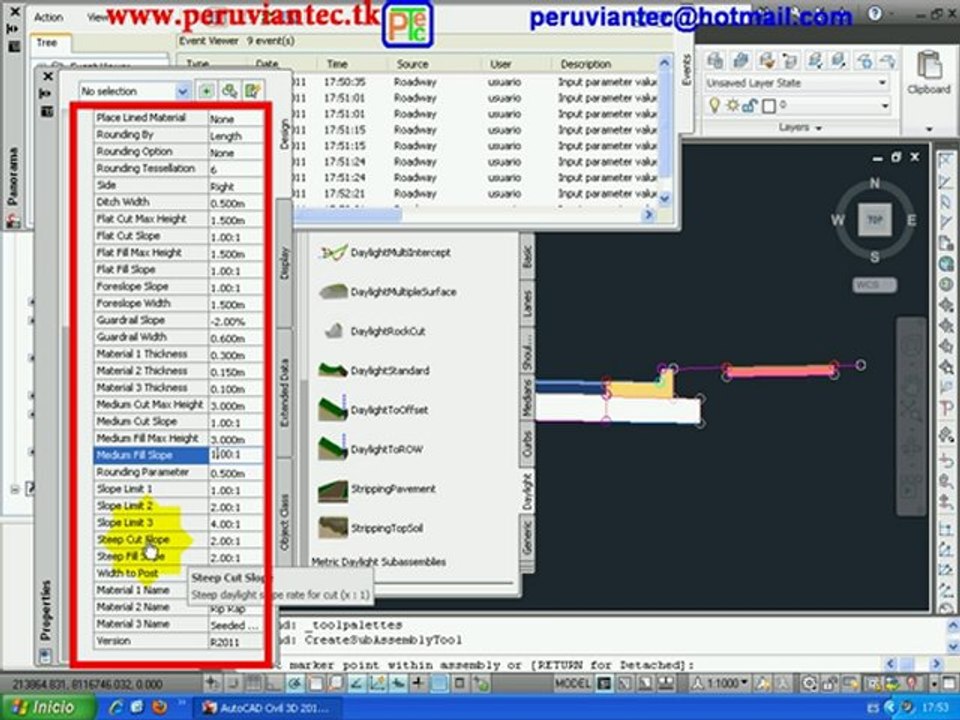Viewport: 960px width, 720px height.
Task: Toggle the layer lightbulb on/off icon
Action: [x=714, y=105]
